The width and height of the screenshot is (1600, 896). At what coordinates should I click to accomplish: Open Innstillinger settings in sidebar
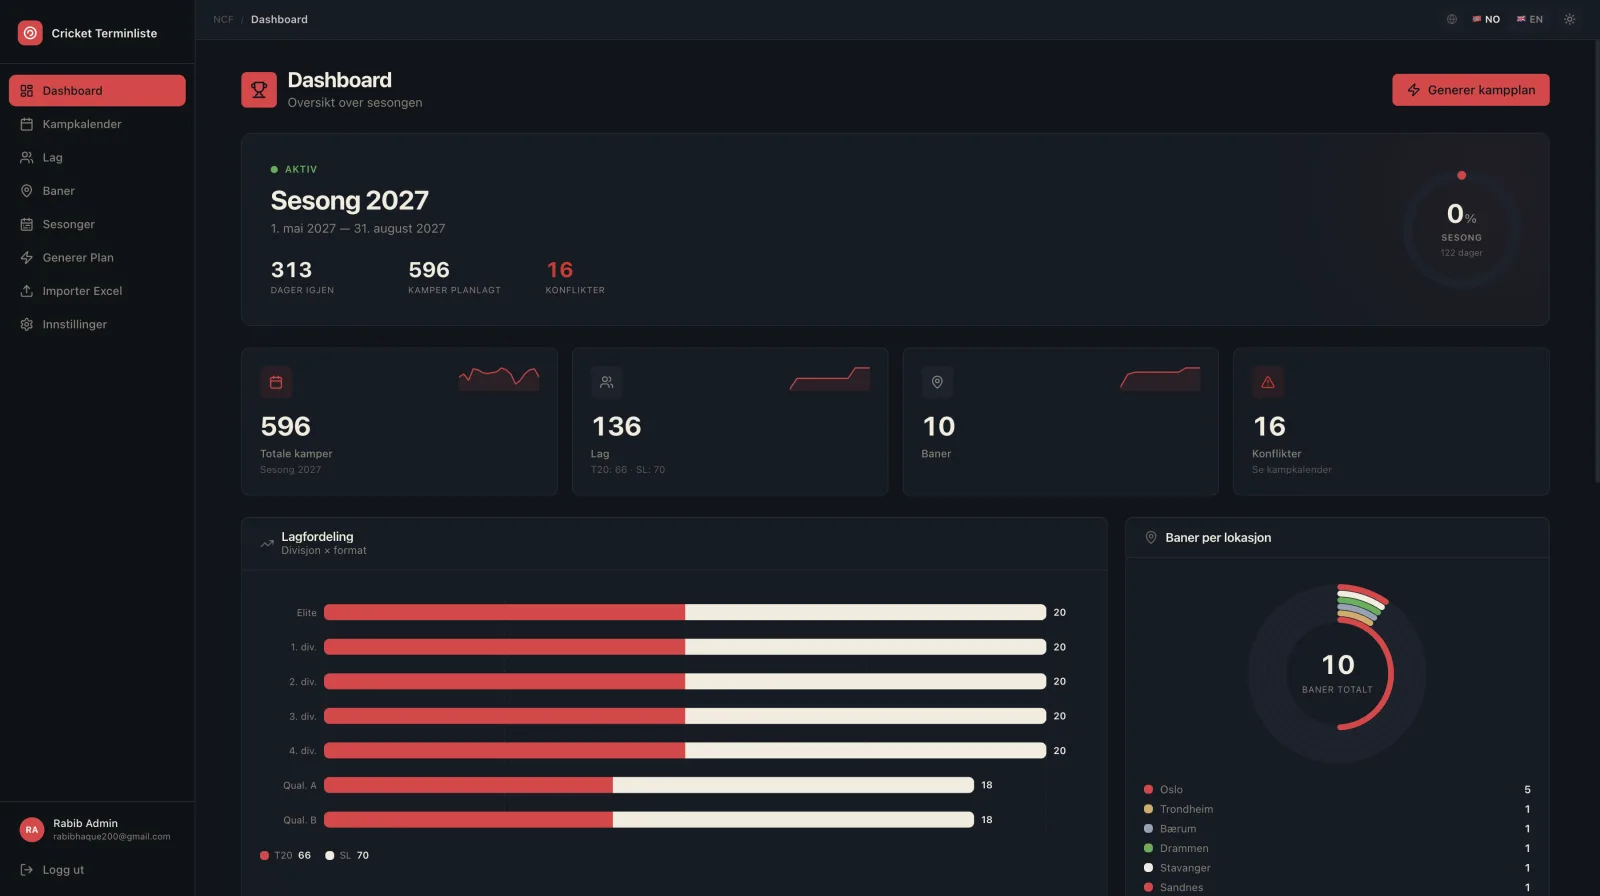[x=97, y=324]
